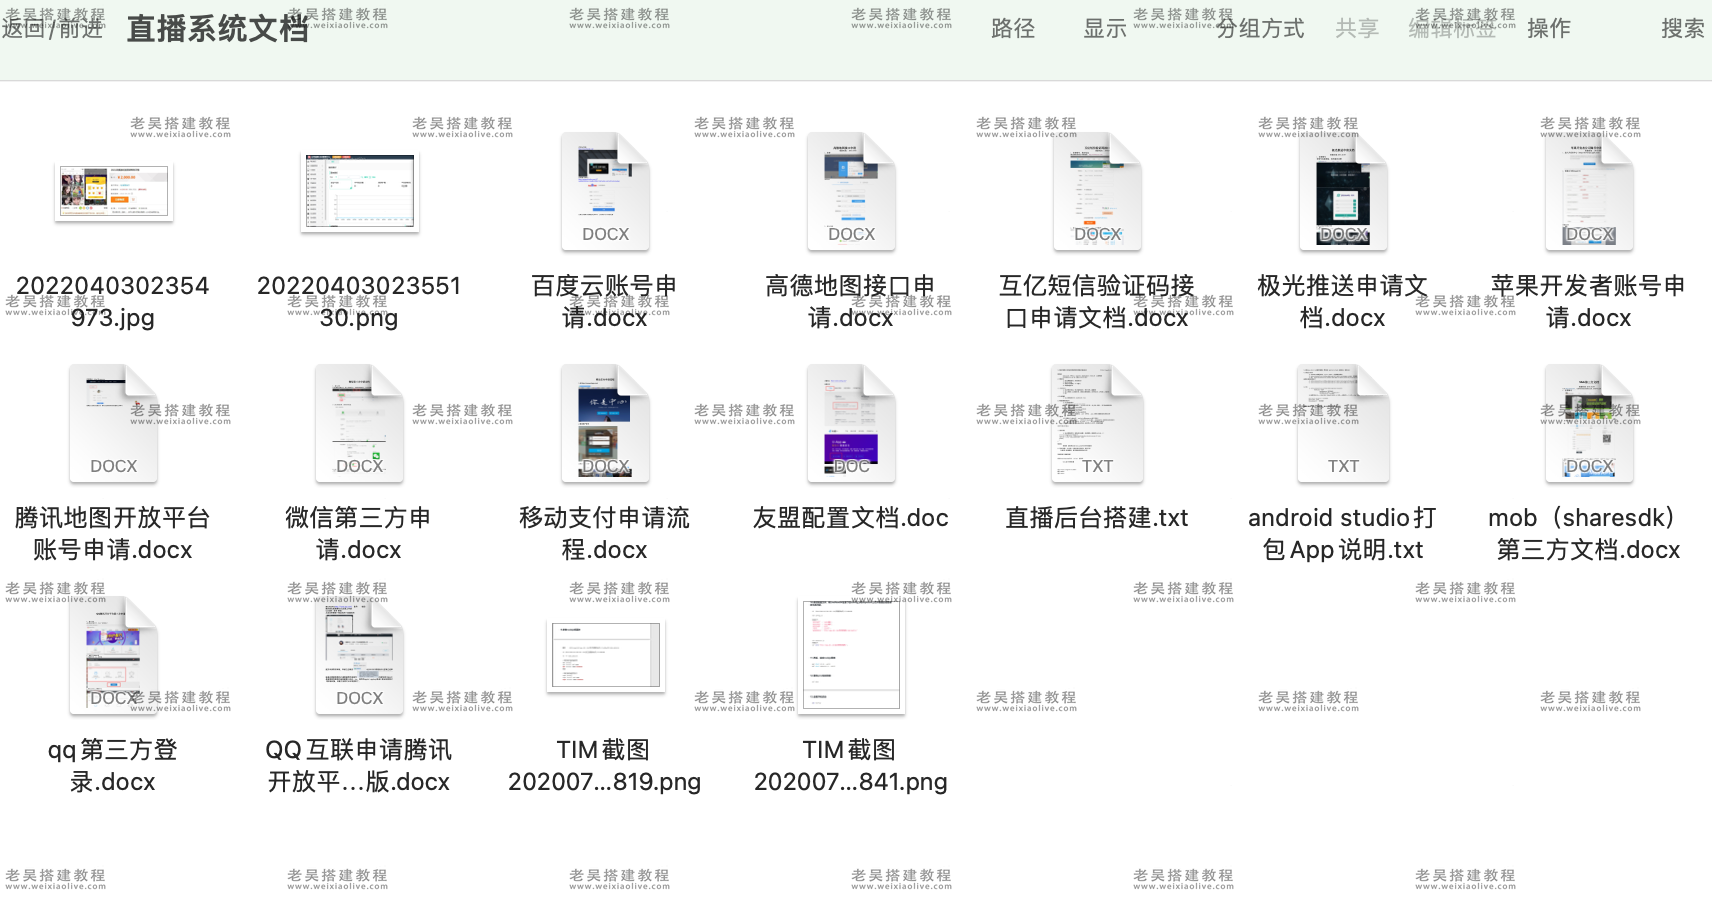Click the 共享 share item in toolbar

[x=1358, y=29]
